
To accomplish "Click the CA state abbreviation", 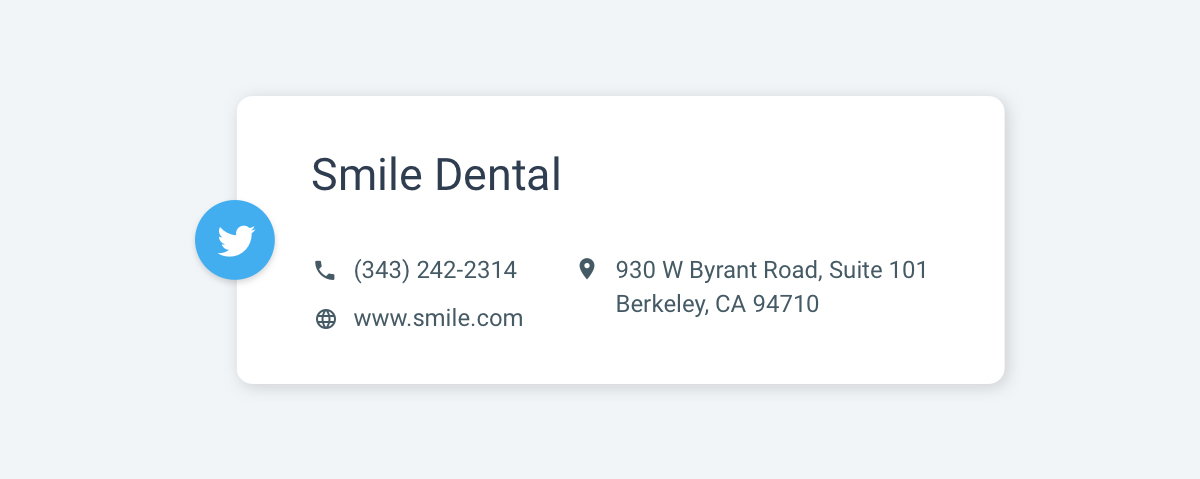I will coord(729,304).
